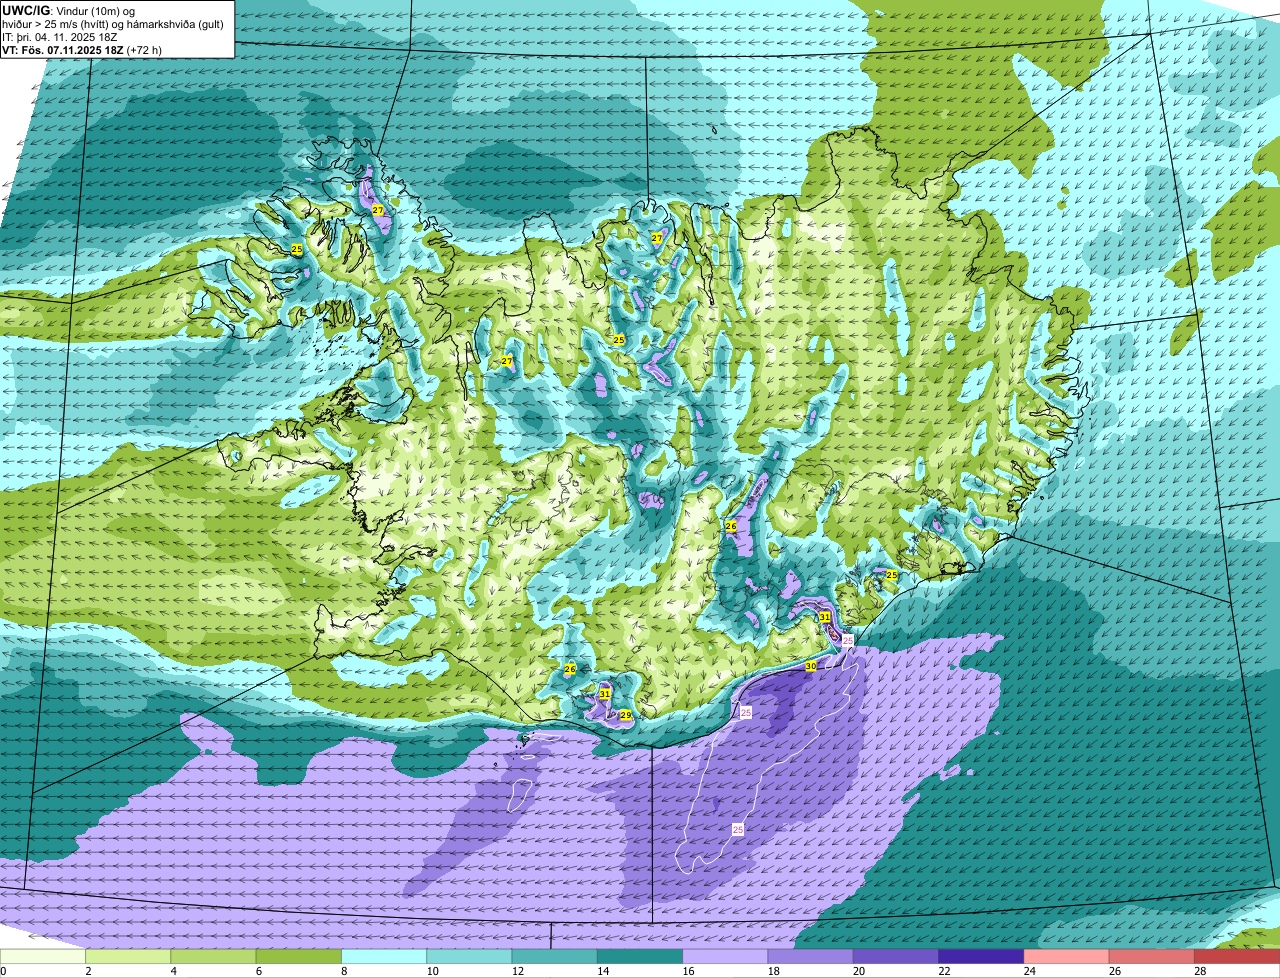Click the title text "UWC/IG: Vindur (10m) og"
The width and height of the screenshot is (1280, 978).
[68, 10]
